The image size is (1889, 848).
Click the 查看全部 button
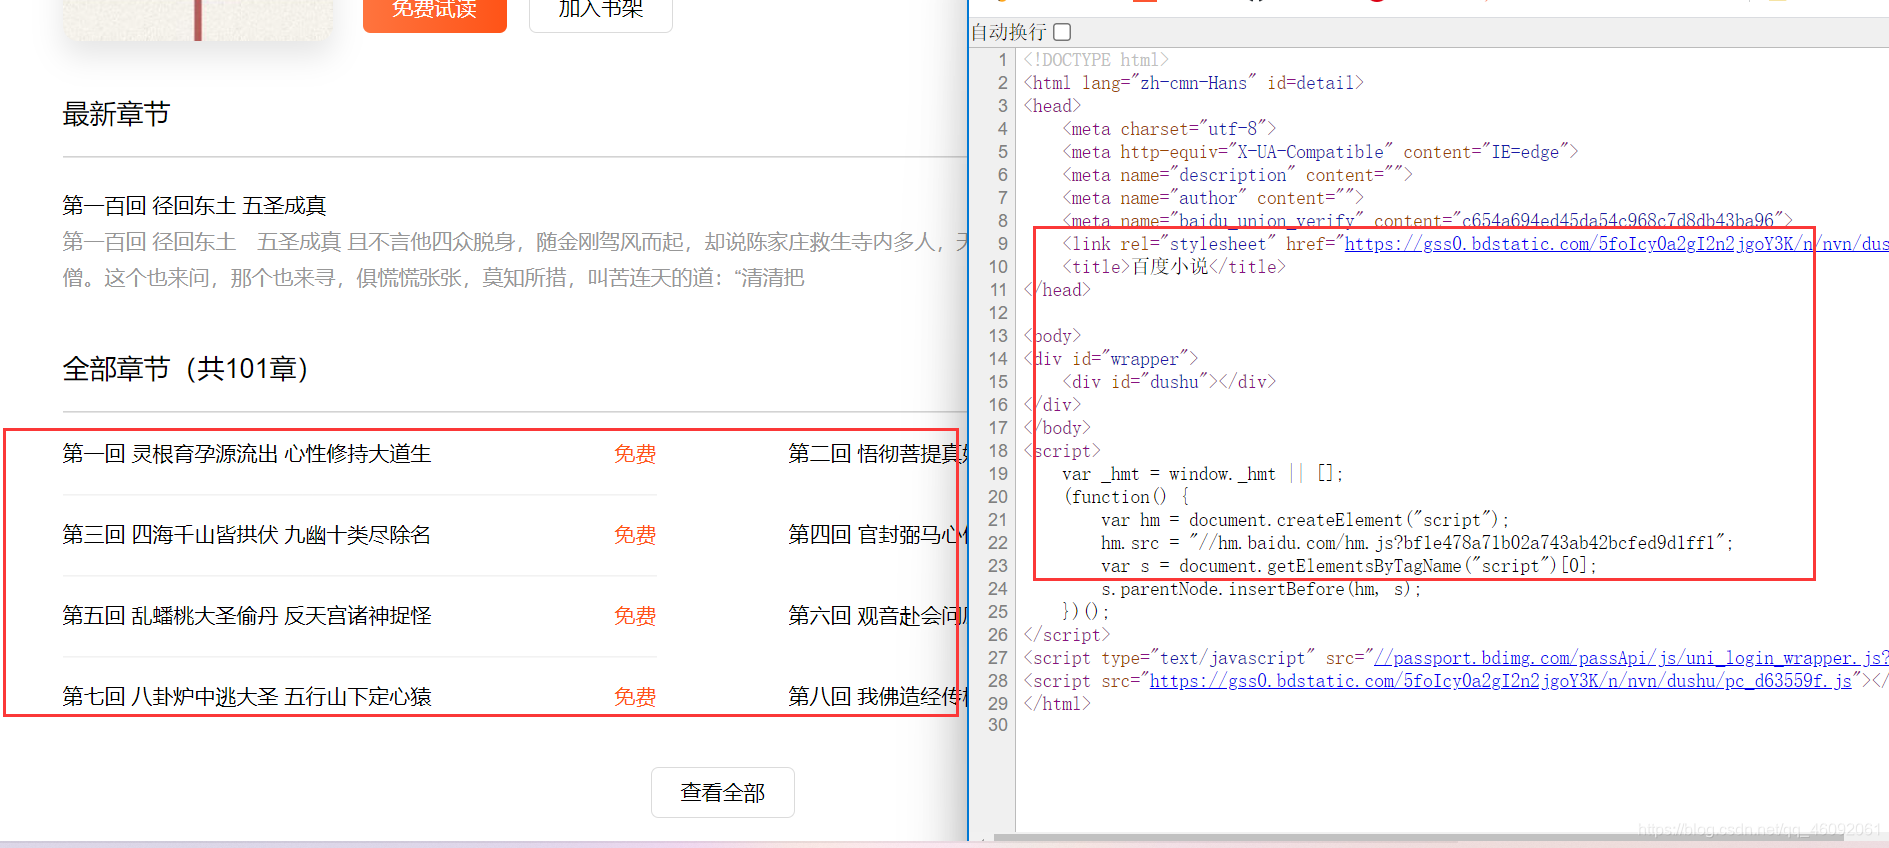(x=722, y=792)
